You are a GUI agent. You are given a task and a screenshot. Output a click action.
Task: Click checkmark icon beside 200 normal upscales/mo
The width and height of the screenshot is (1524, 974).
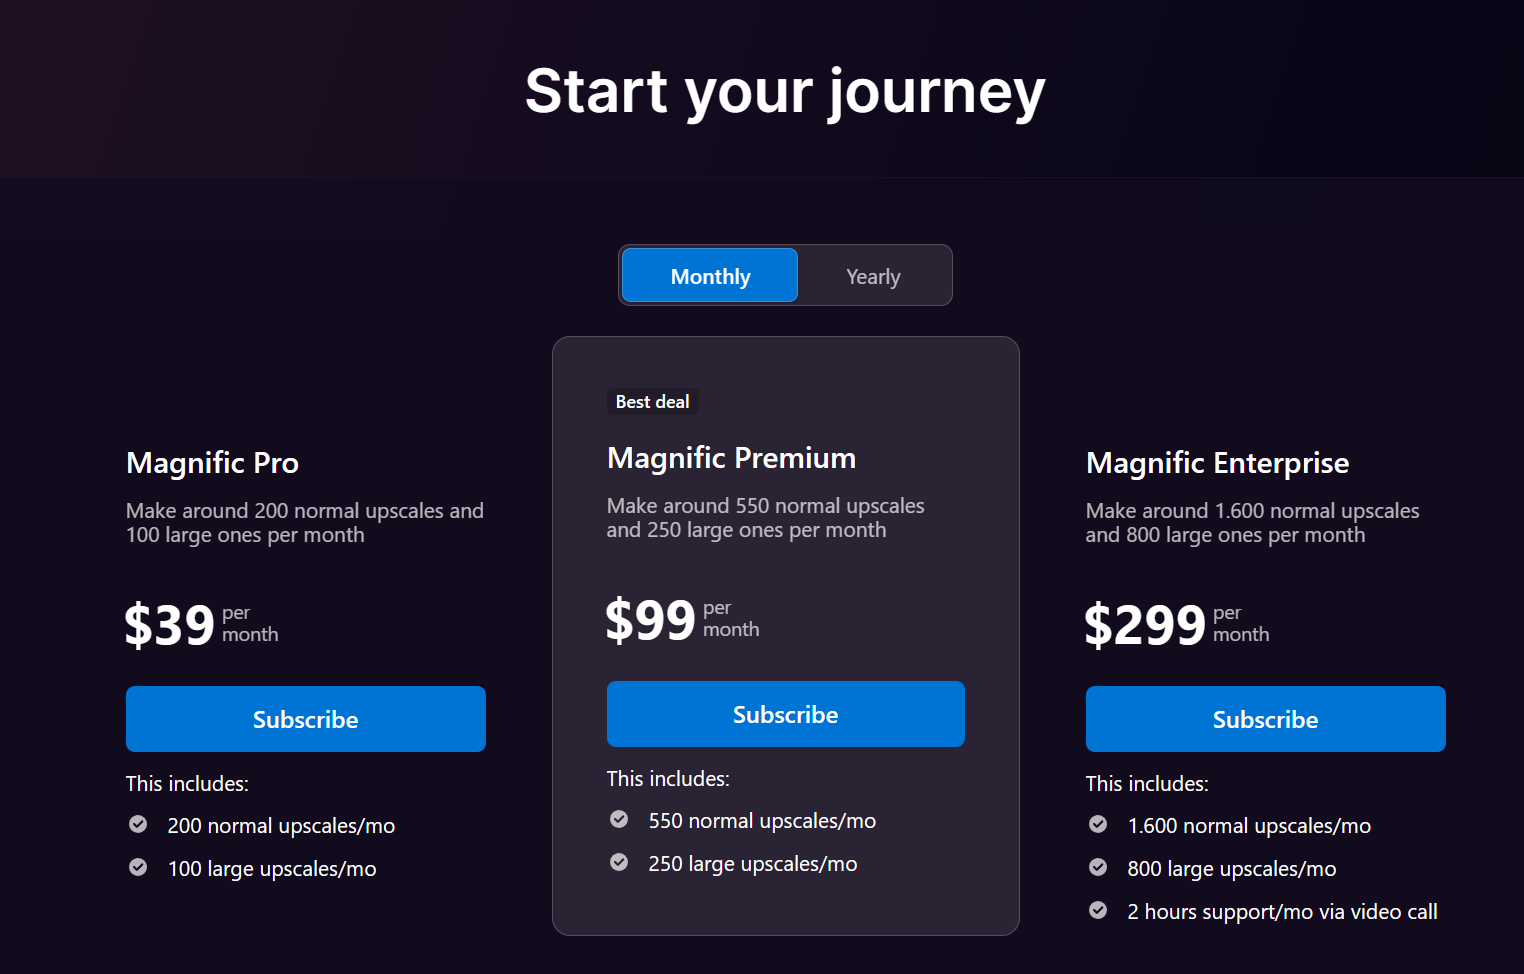point(138,824)
